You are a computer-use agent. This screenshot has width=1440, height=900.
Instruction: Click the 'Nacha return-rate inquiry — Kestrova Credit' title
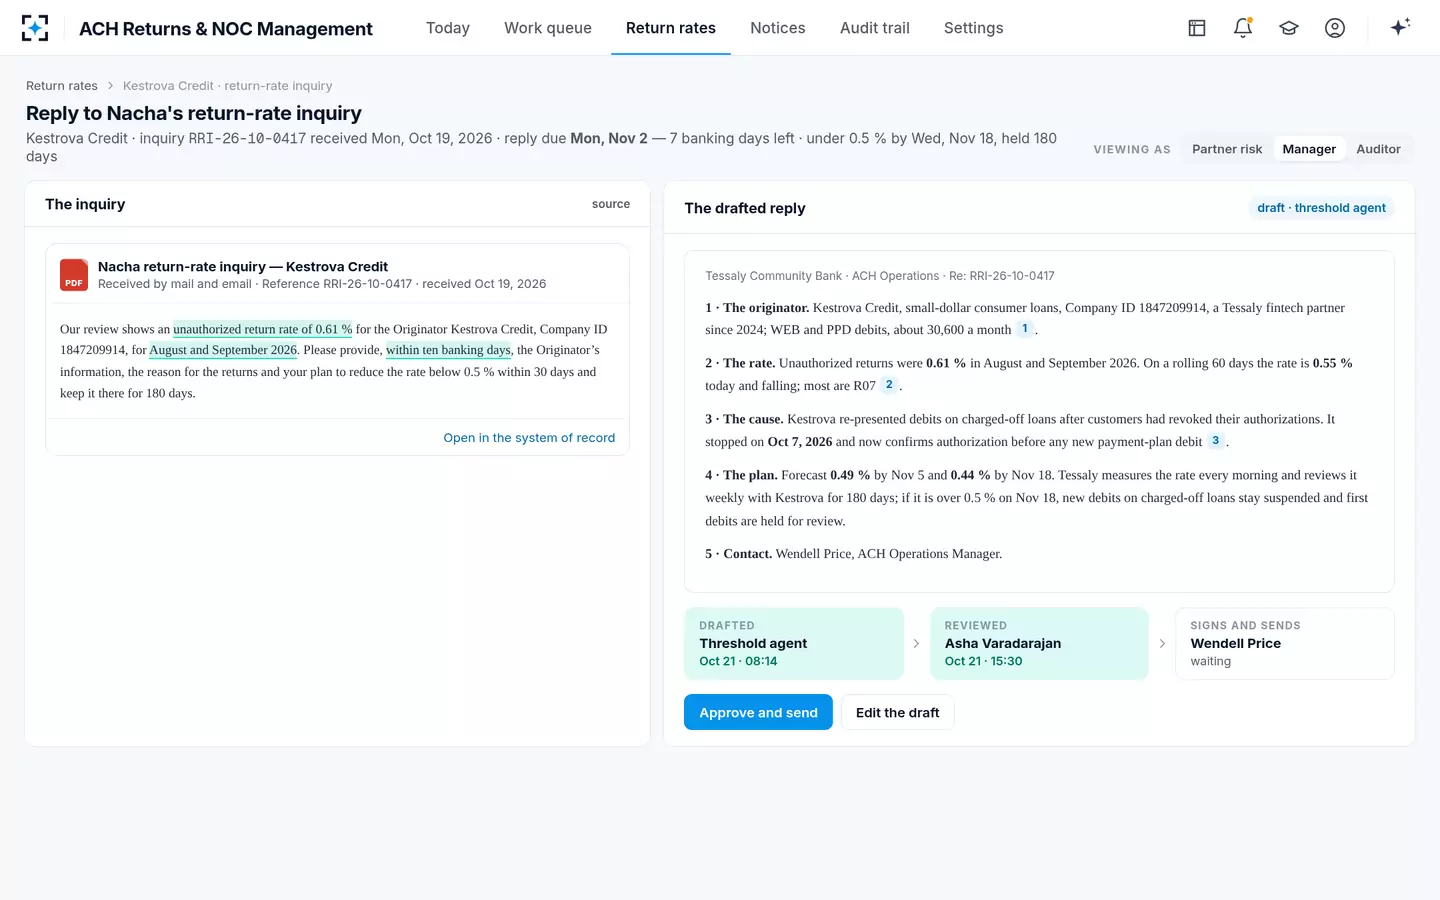pos(243,267)
